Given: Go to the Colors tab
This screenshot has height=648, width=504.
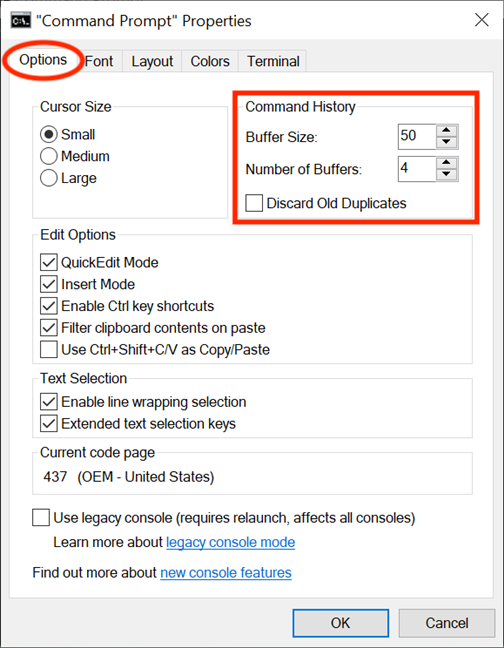Looking at the screenshot, I should tap(210, 61).
